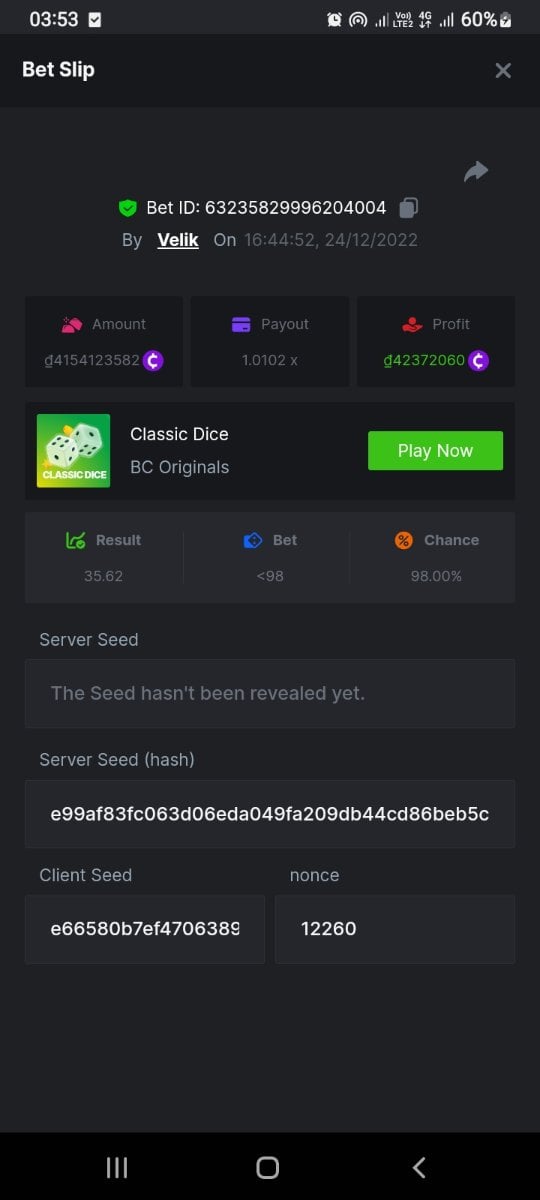Tap the Classic Dice game thumbnail
The image size is (540, 1200).
coord(74,451)
